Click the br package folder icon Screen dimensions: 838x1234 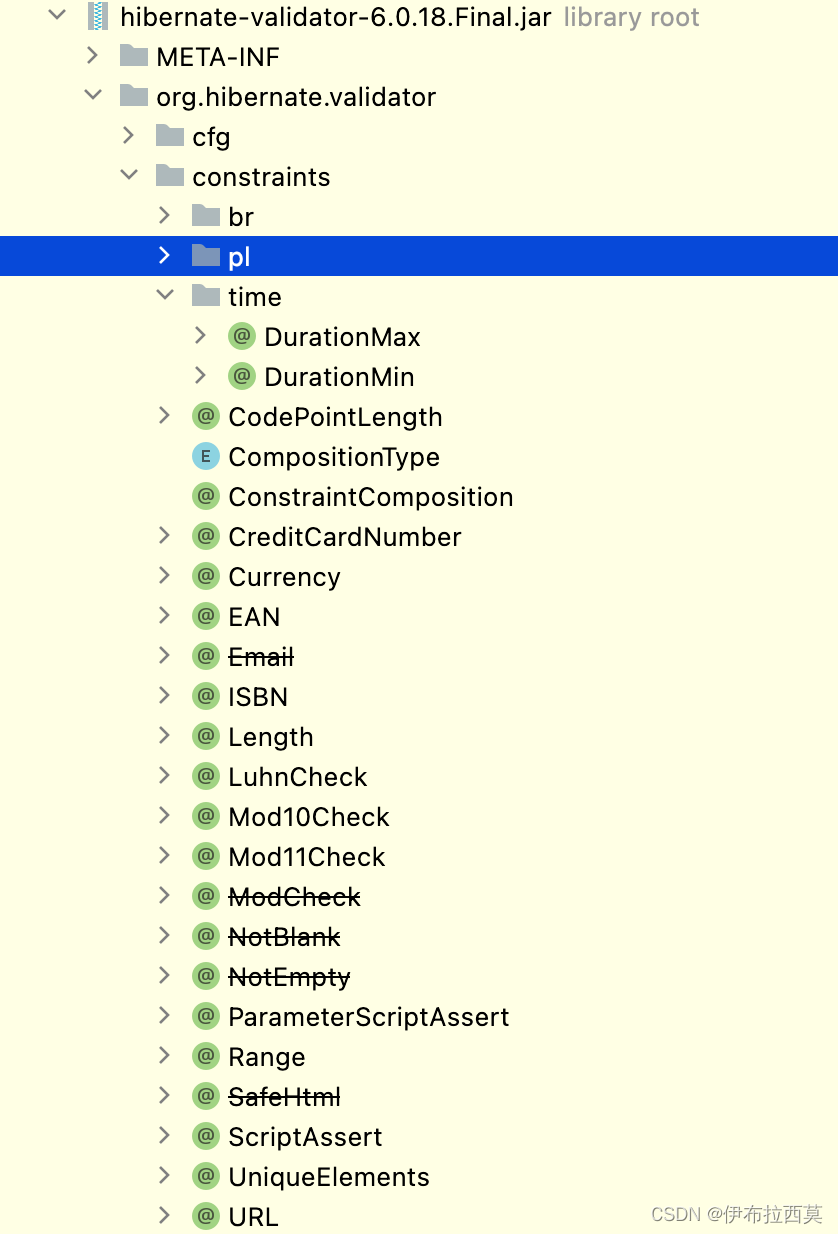point(206,216)
